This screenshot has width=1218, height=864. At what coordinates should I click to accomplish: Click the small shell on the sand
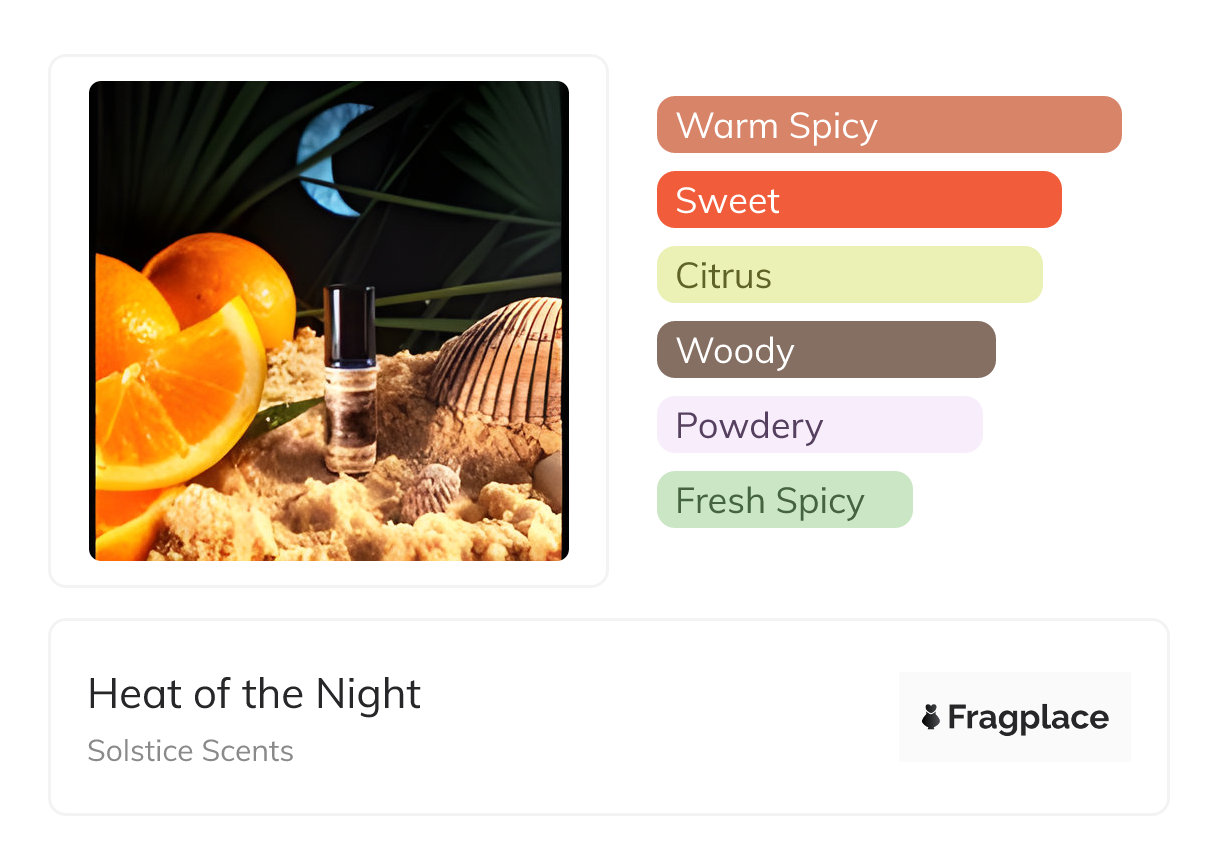430,490
